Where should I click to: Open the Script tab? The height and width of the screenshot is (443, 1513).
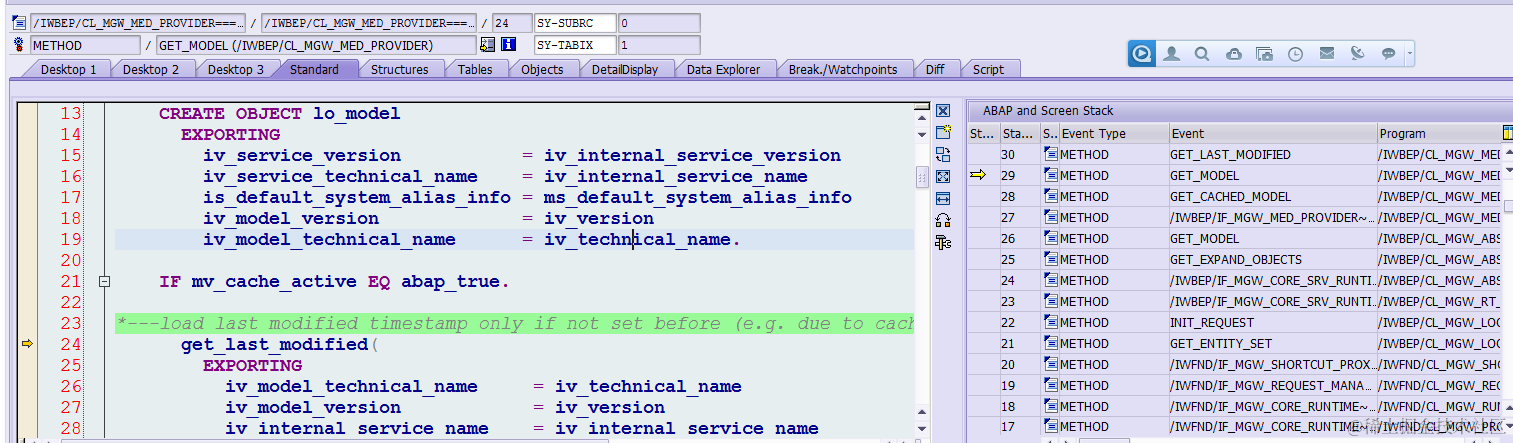988,69
